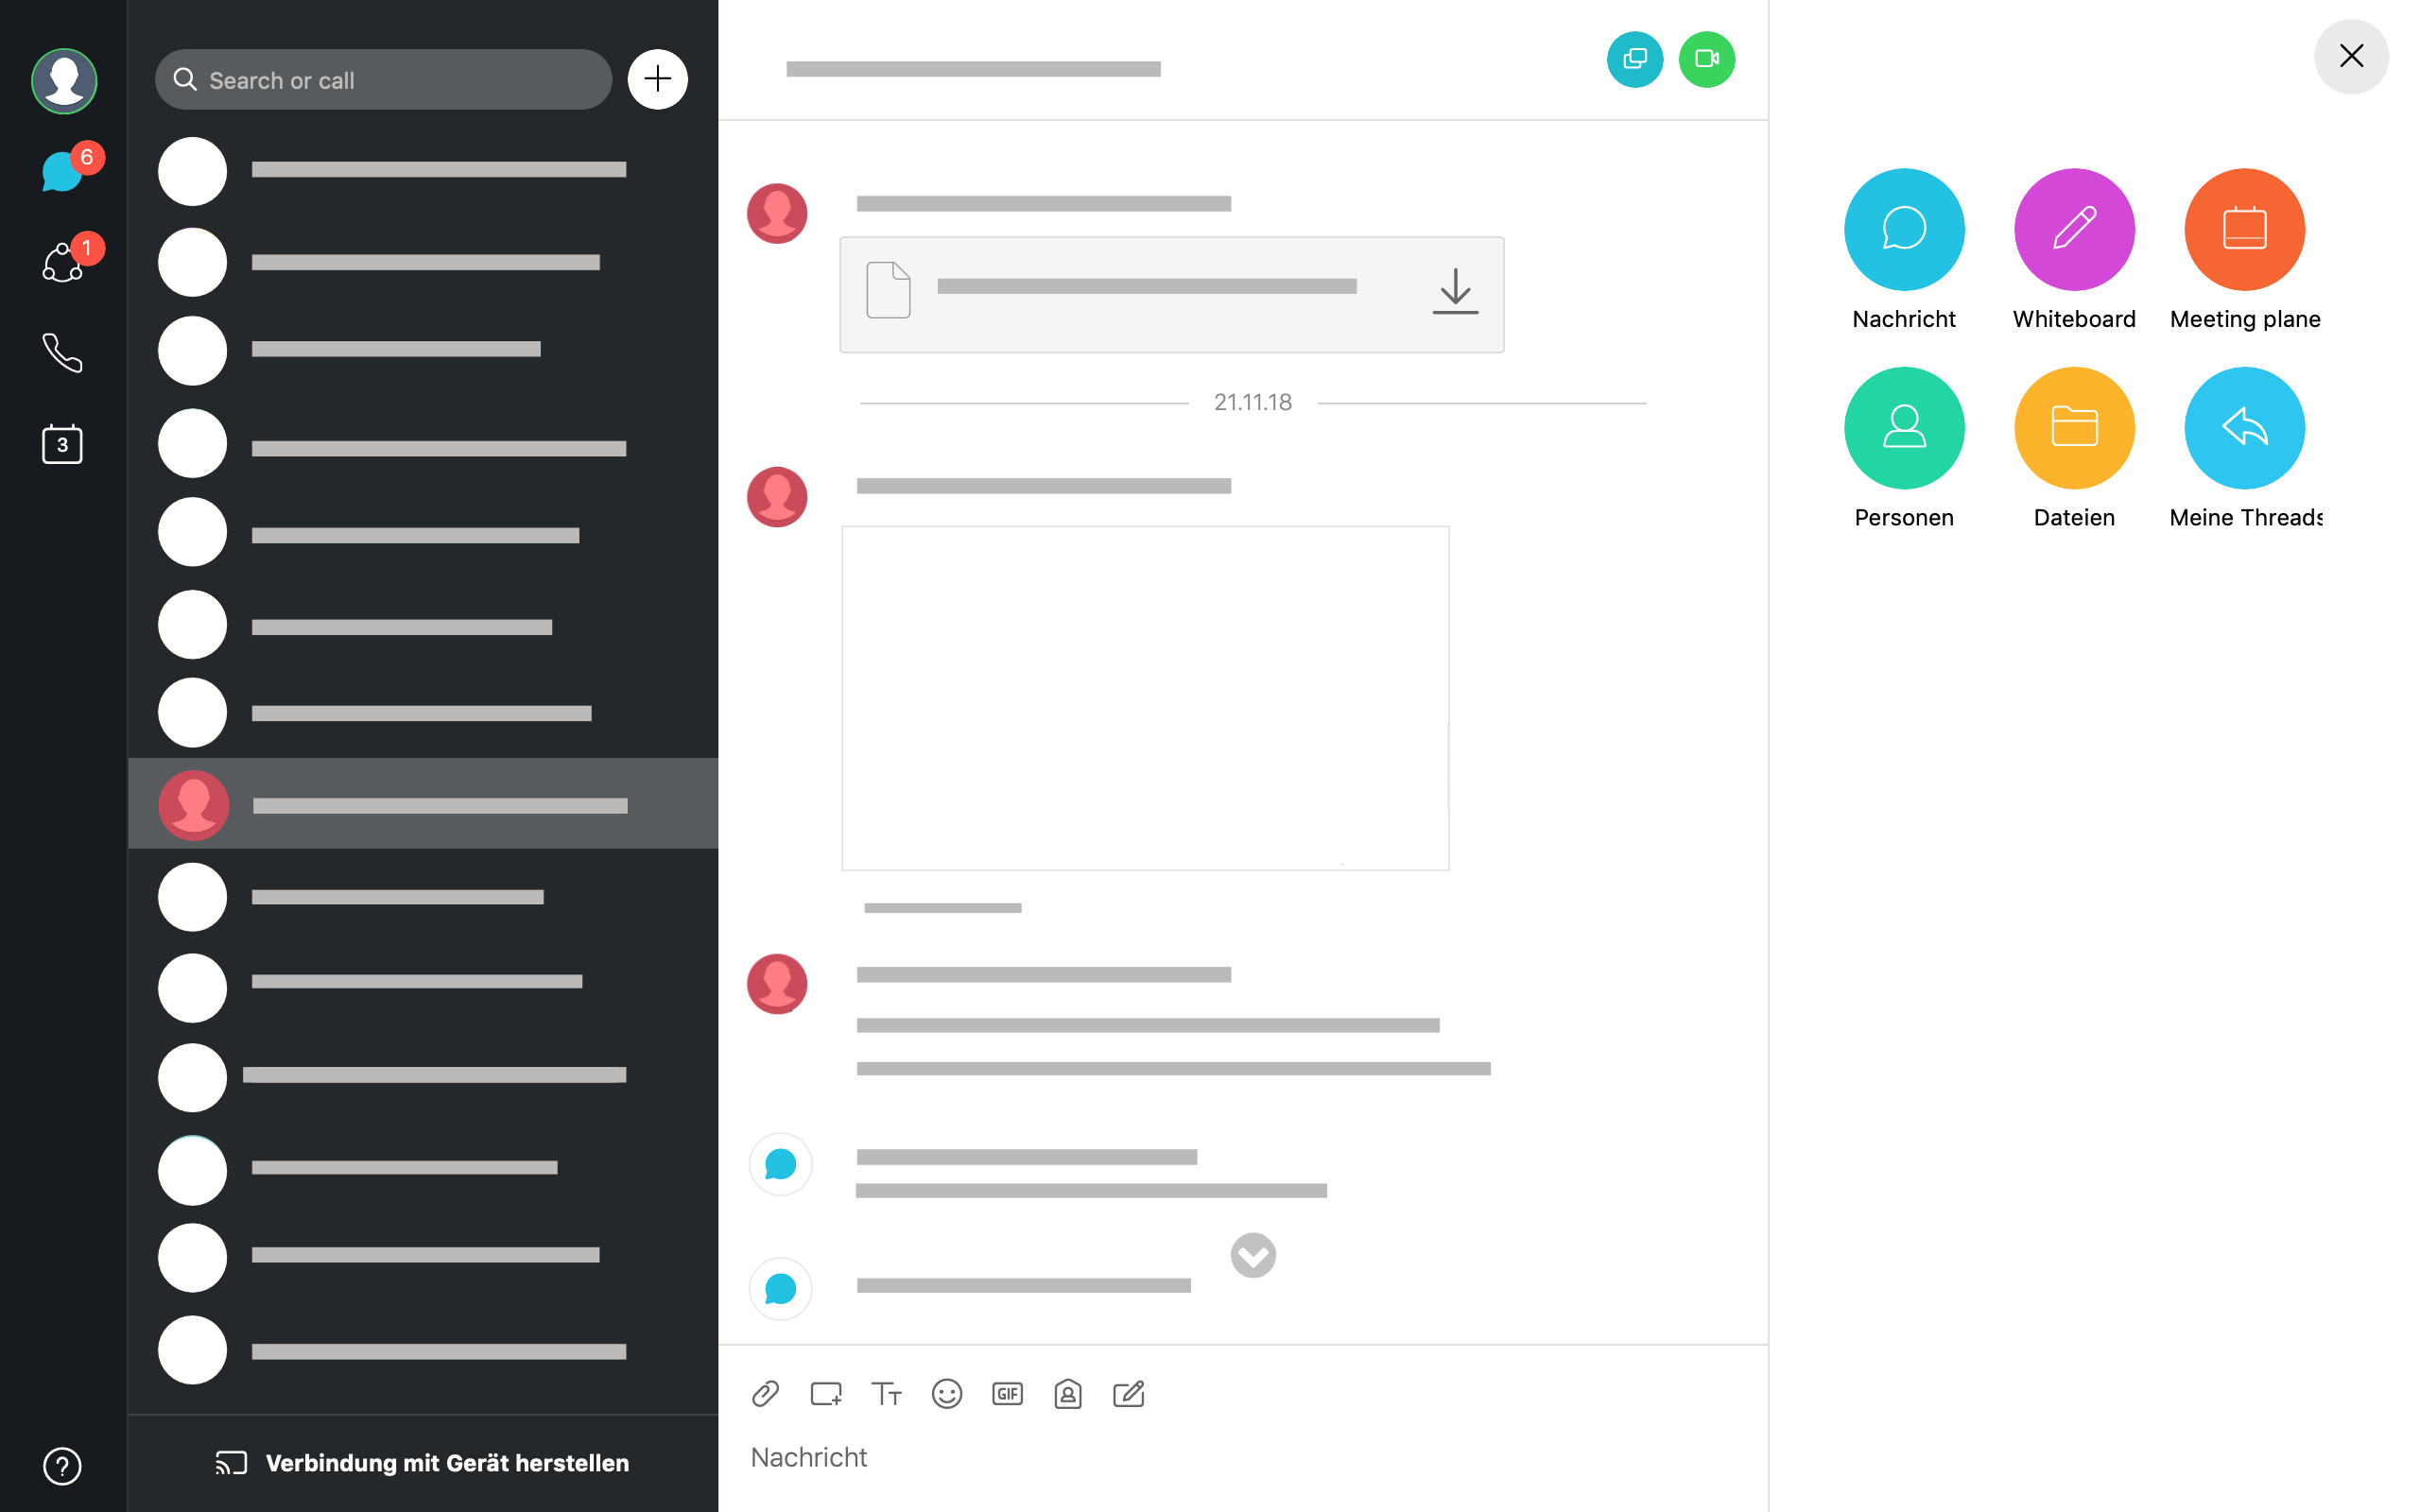Click the attachment paperclip icon
The height and width of the screenshot is (1512, 2420).
click(x=765, y=1394)
